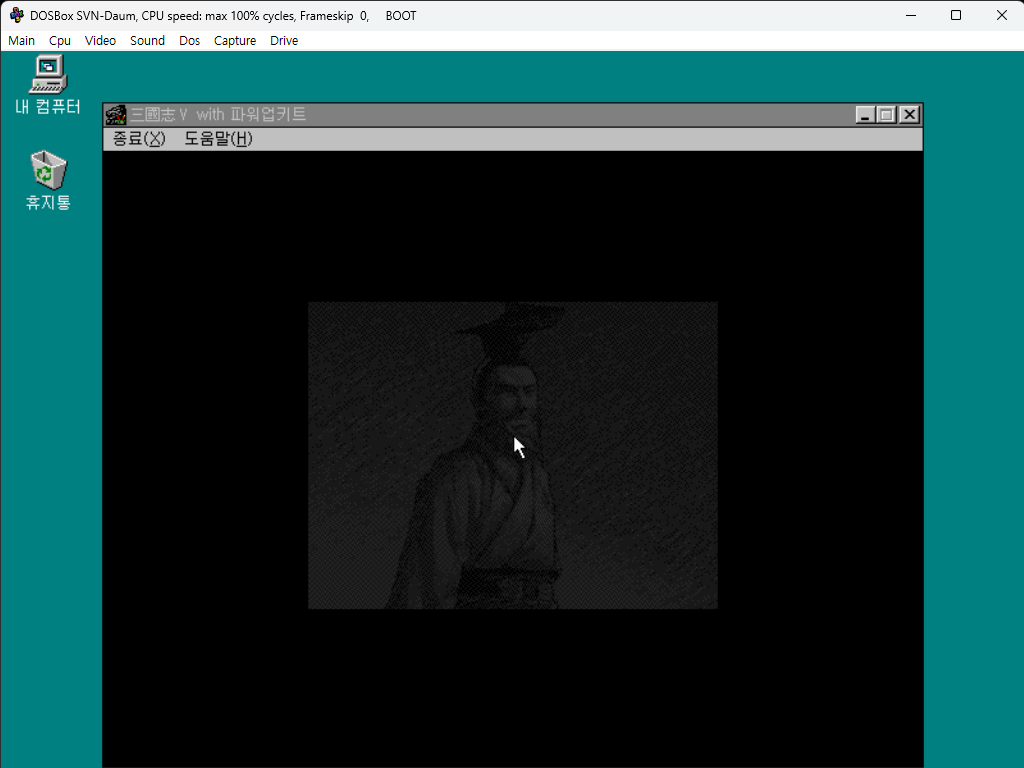Open DOSBox Dos menu
Viewport: 1024px width, 768px height.
[x=189, y=40]
